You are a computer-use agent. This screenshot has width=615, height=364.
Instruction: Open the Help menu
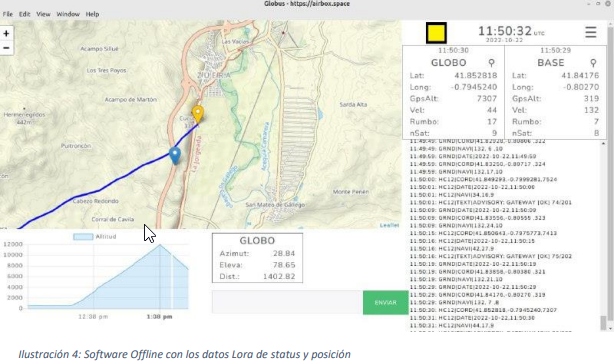(92, 14)
